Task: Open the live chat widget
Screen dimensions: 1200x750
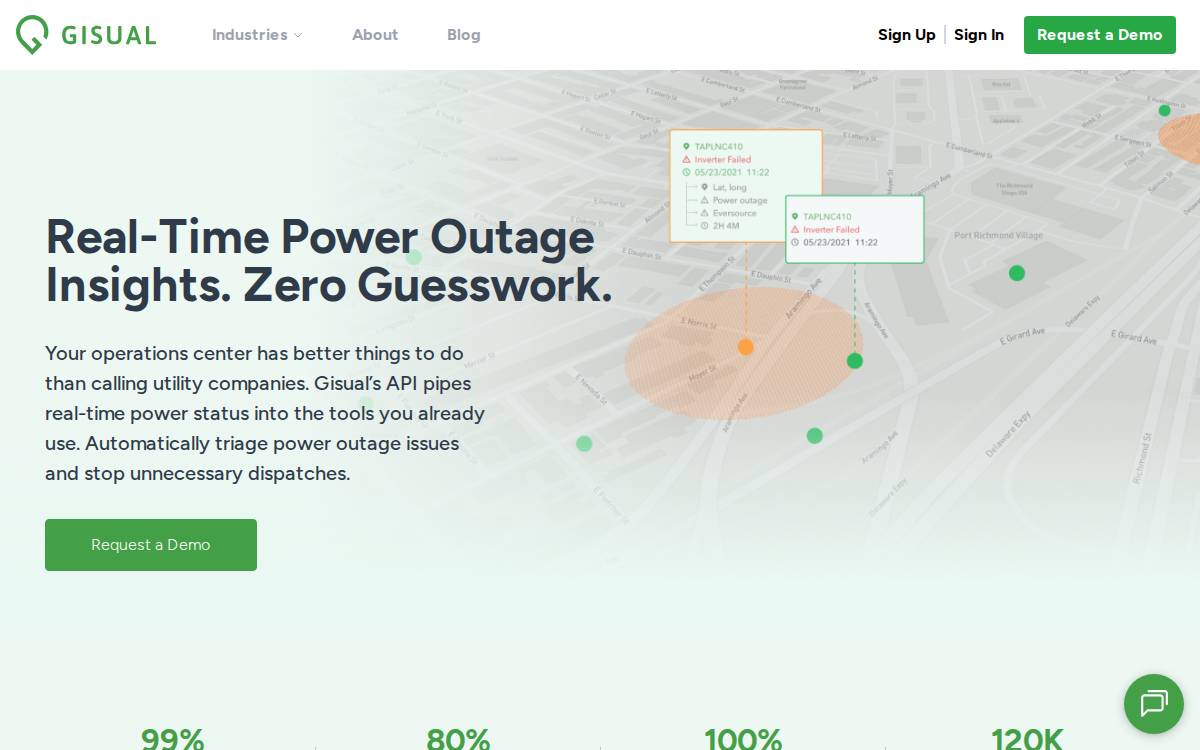Action: tap(1154, 704)
